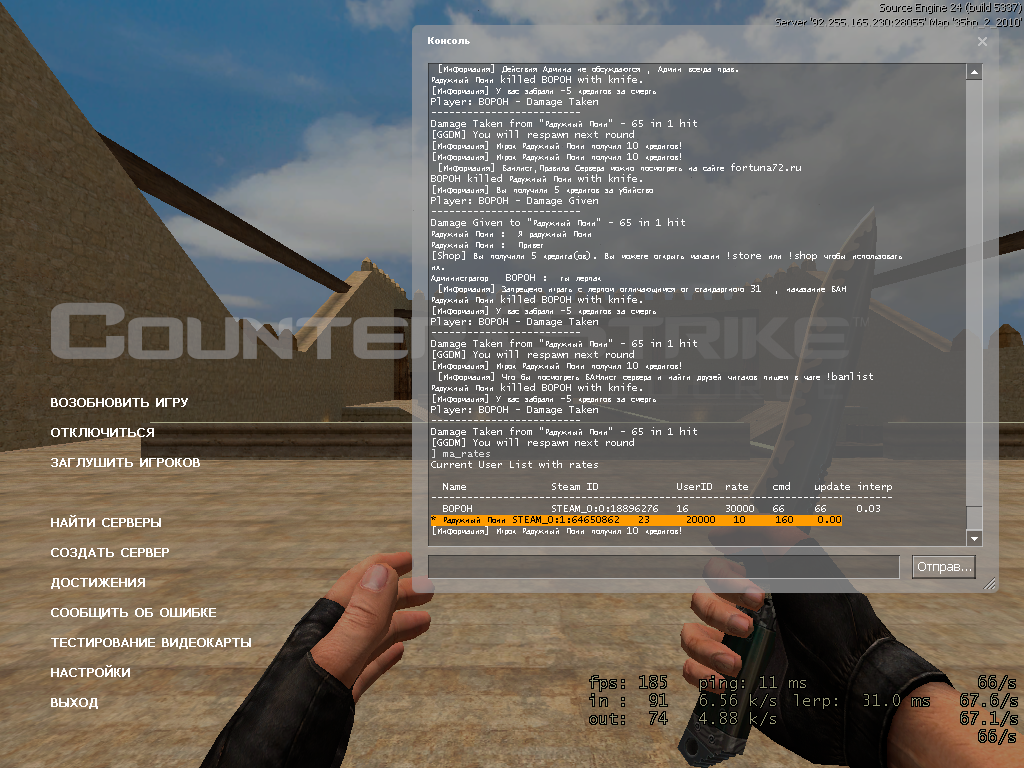
Task: Open НАСТРОЙКИ settings menu
Action: coord(90,673)
